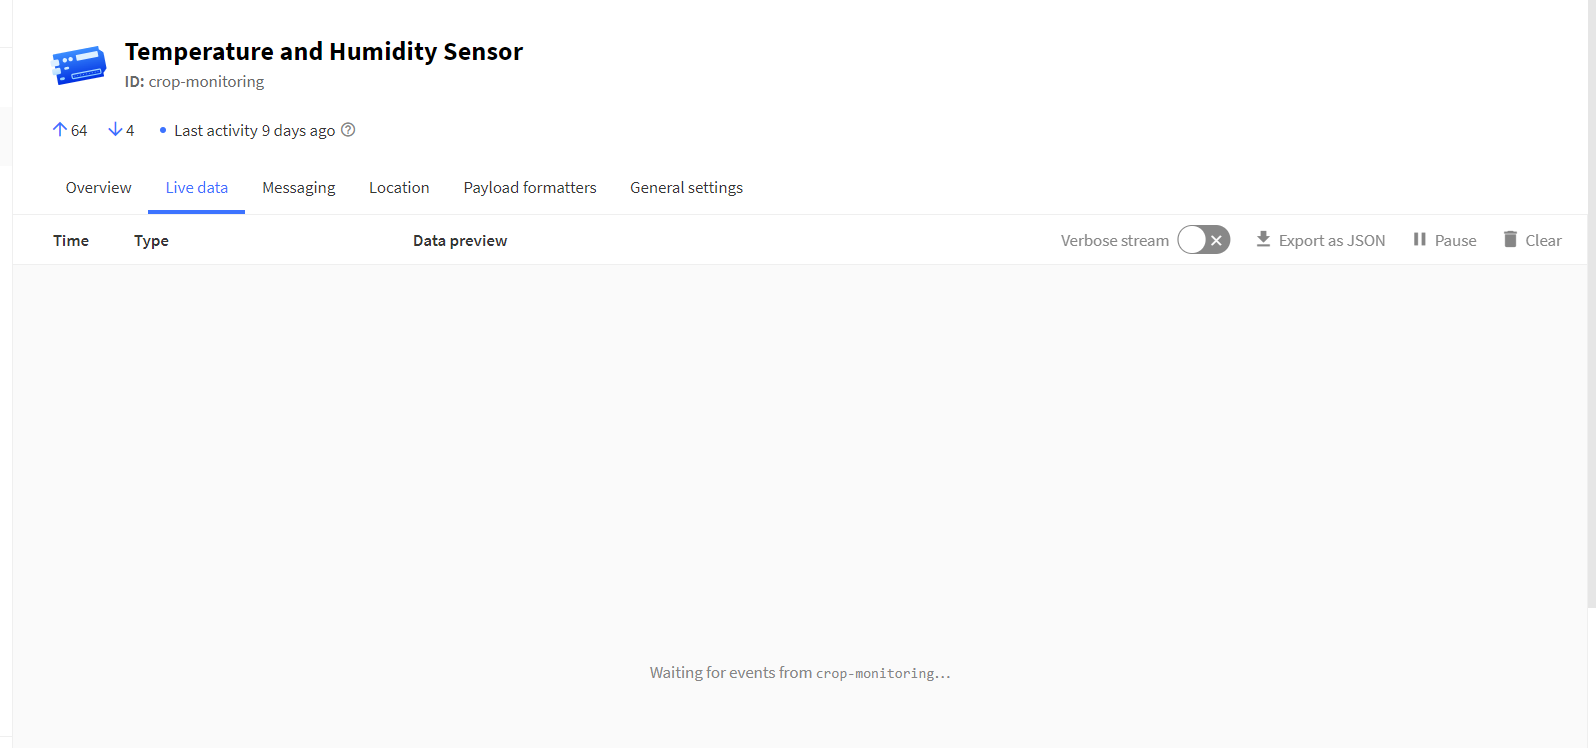This screenshot has width=1596, height=748.
Task: Go to Payload formatters tab
Action: [530, 188]
